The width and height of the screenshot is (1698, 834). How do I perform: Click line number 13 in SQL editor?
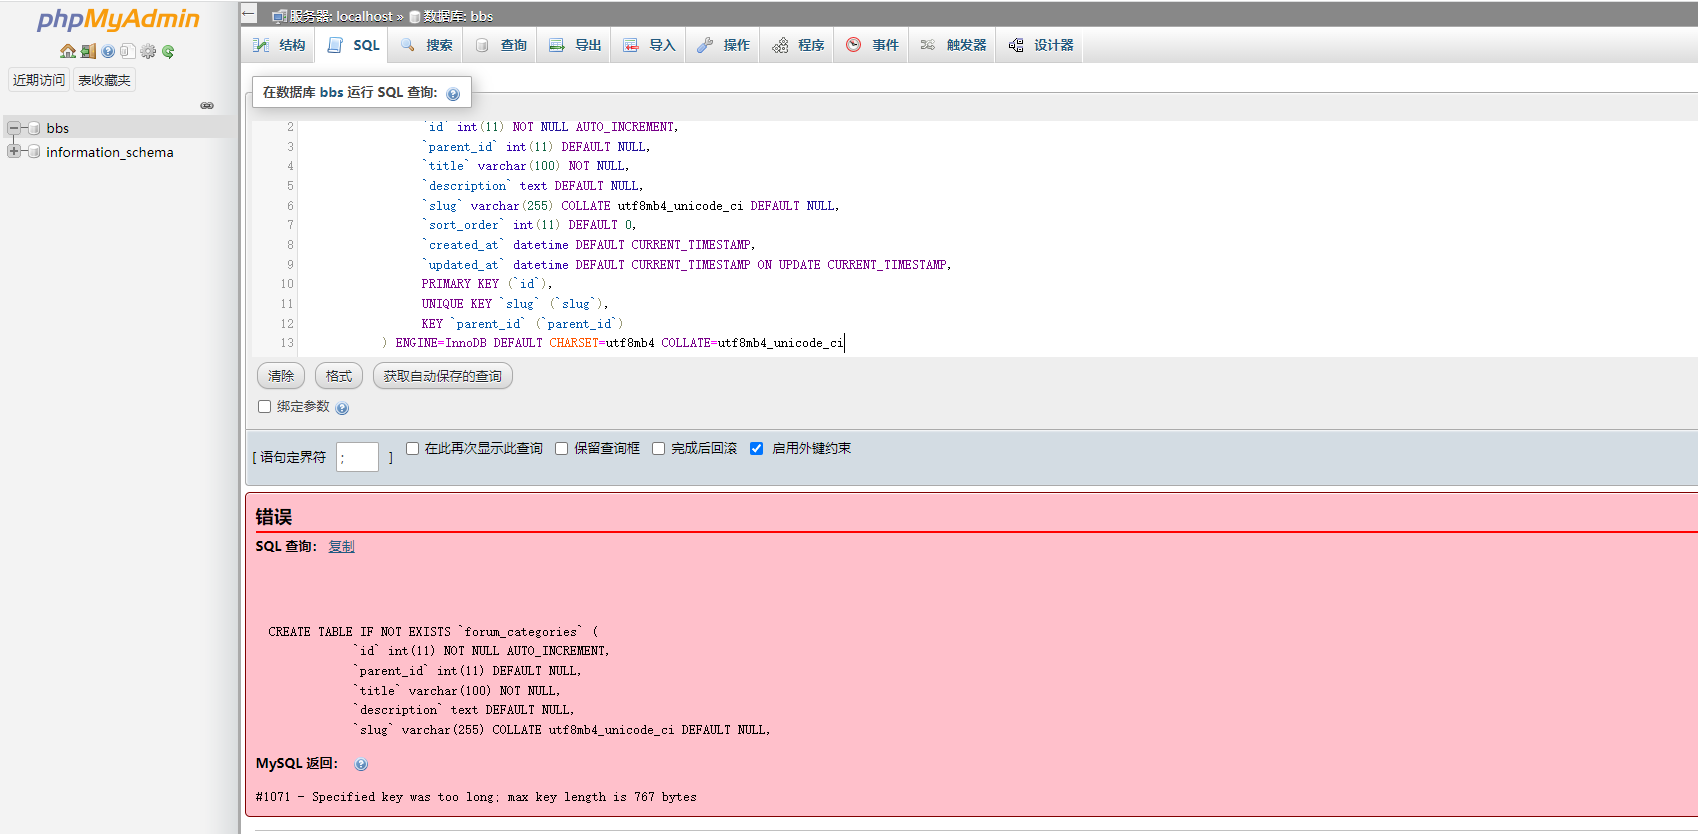click(287, 343)
